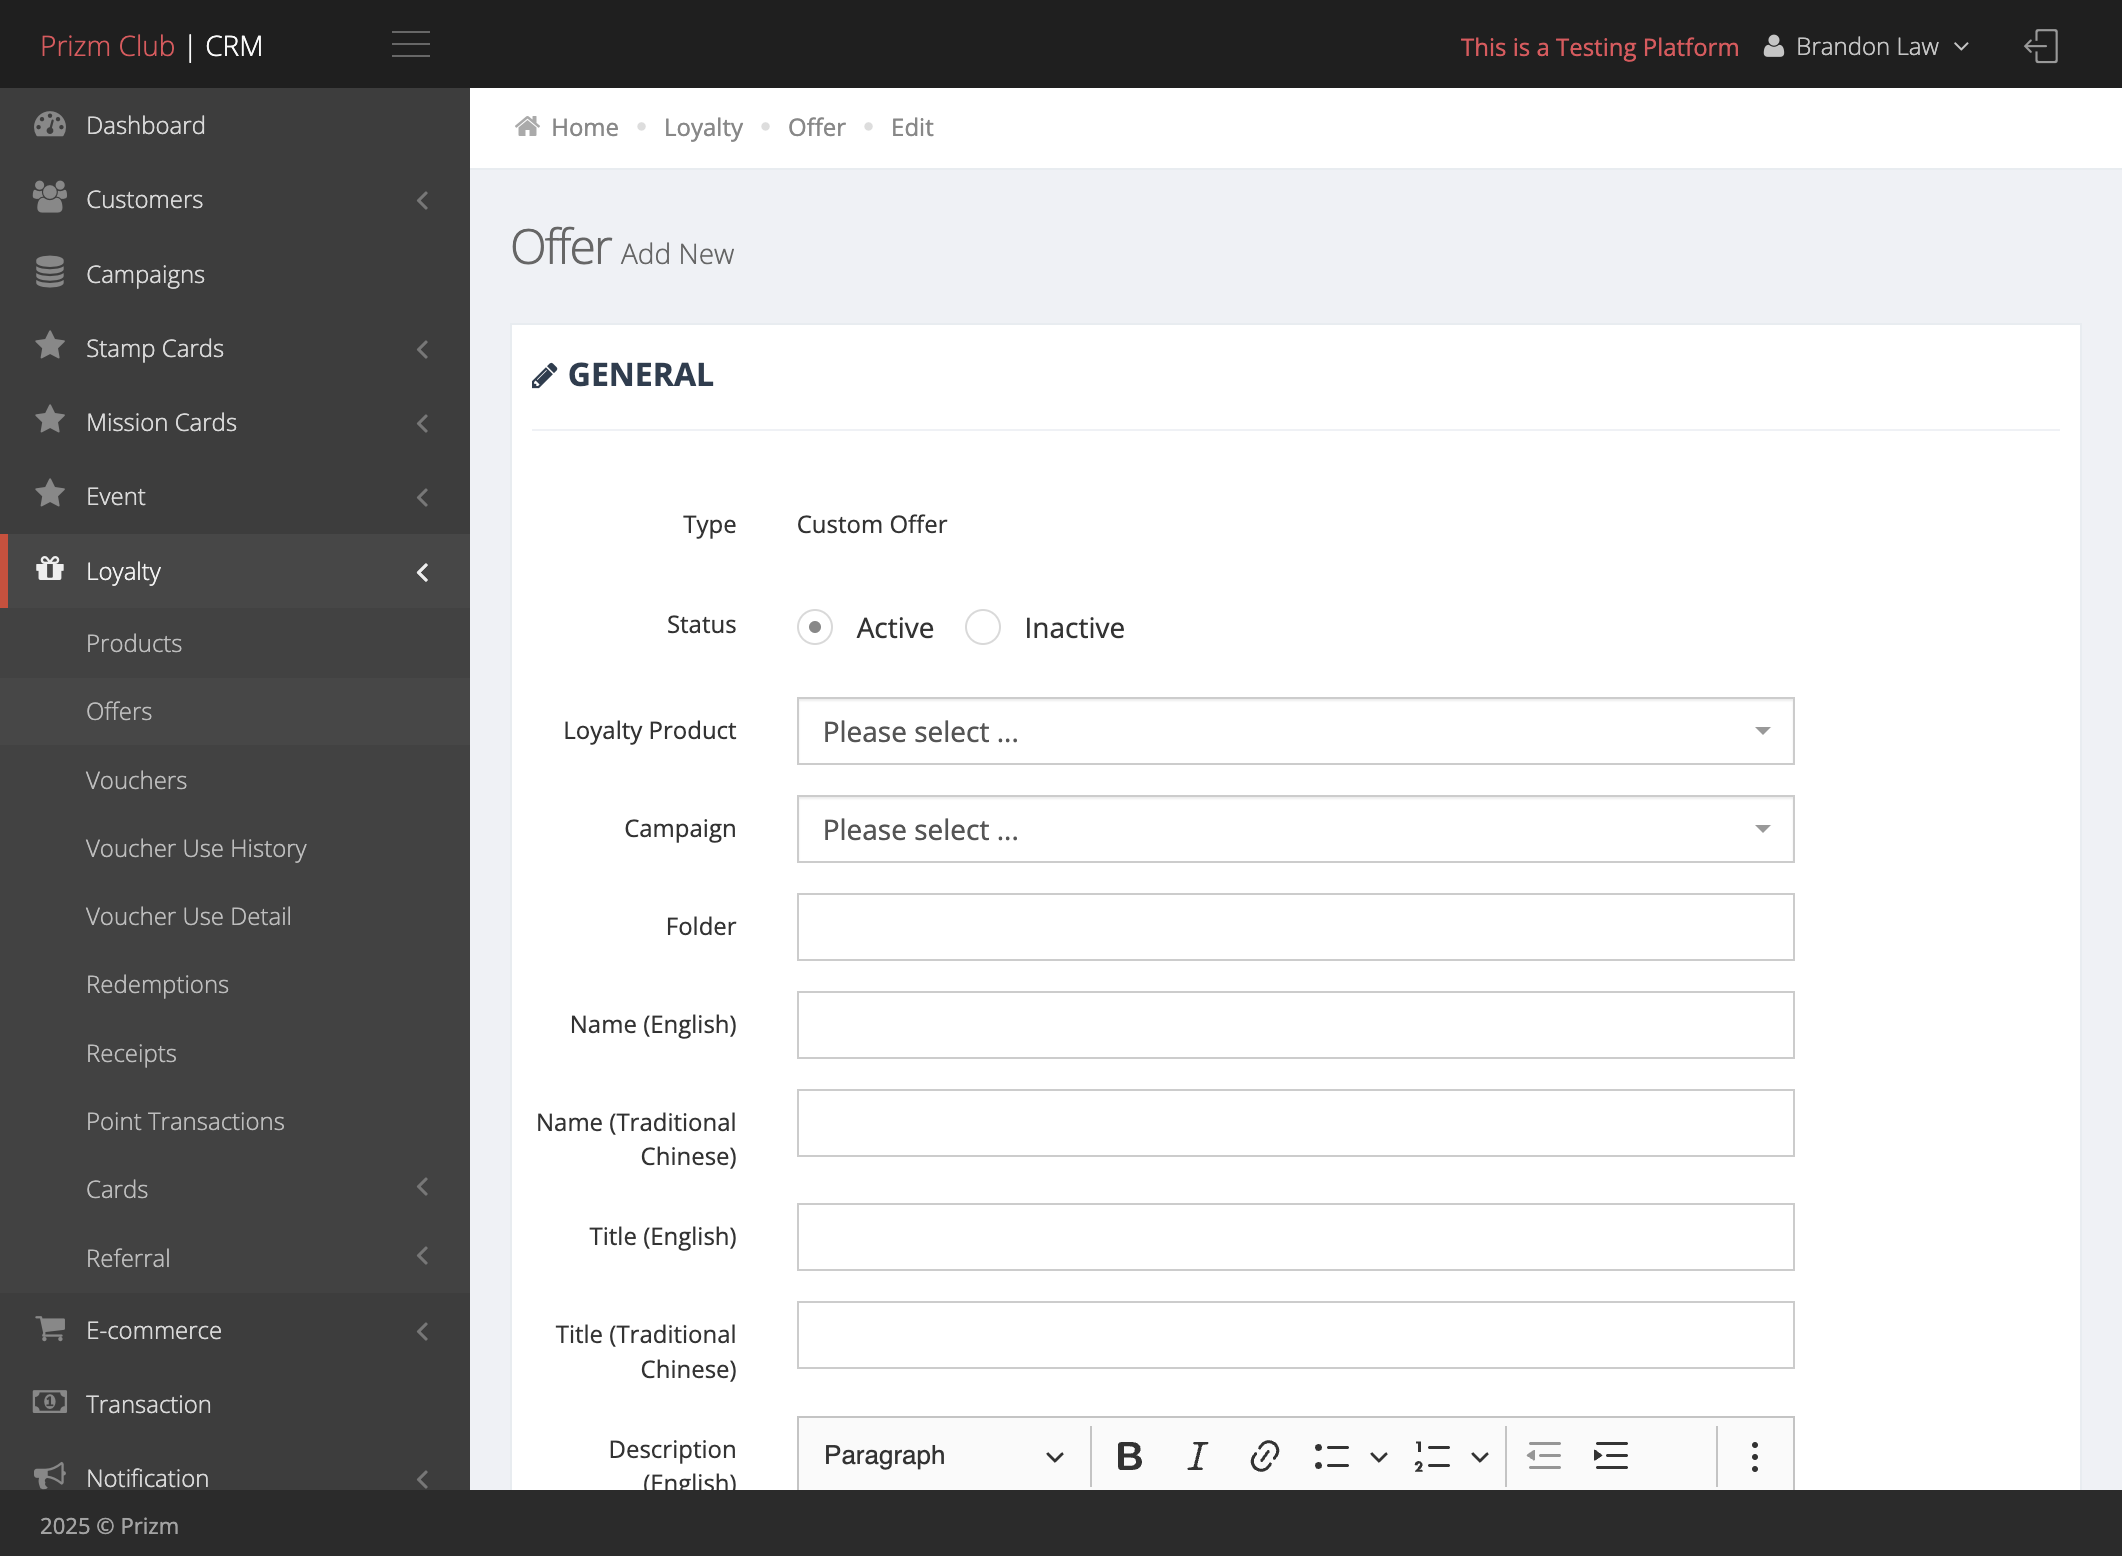The image size is (2122, 1556).
Task: Go to Home breadcrumb link
Action: point(585,127)
